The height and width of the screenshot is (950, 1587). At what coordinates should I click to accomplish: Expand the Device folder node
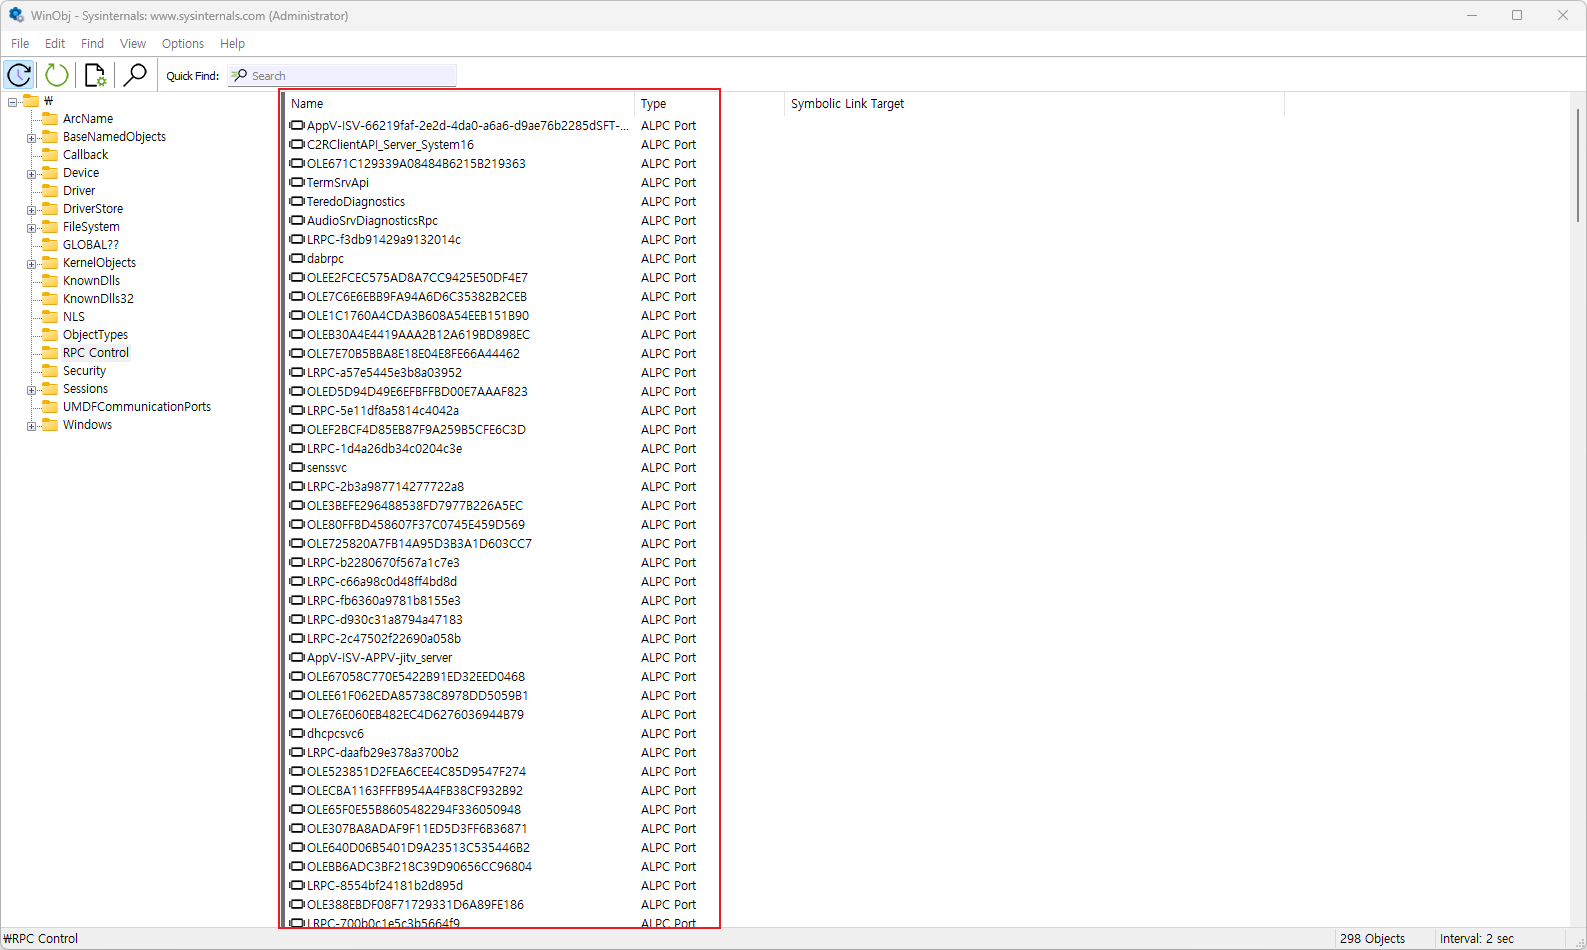click(x=31, y=174)
